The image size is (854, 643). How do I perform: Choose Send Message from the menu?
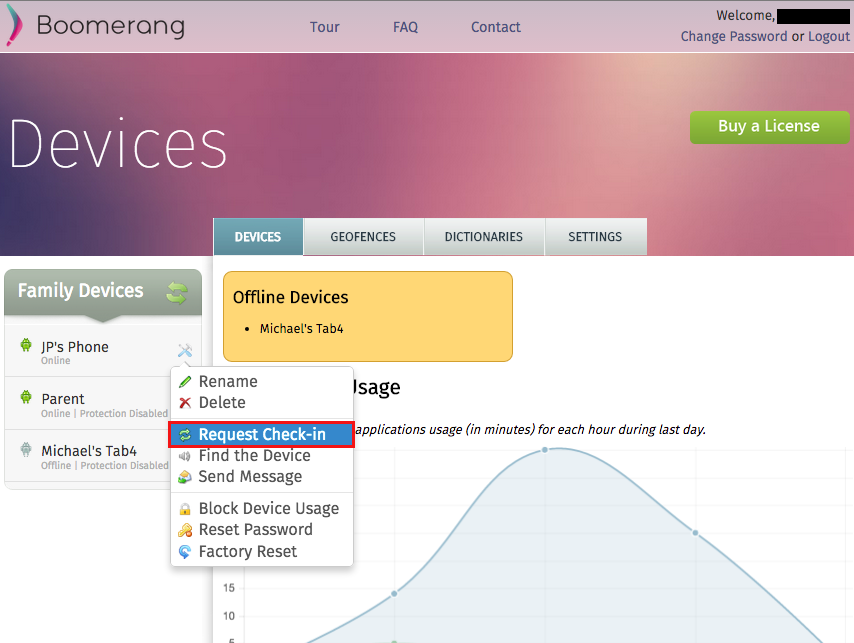tap(262, 477)
